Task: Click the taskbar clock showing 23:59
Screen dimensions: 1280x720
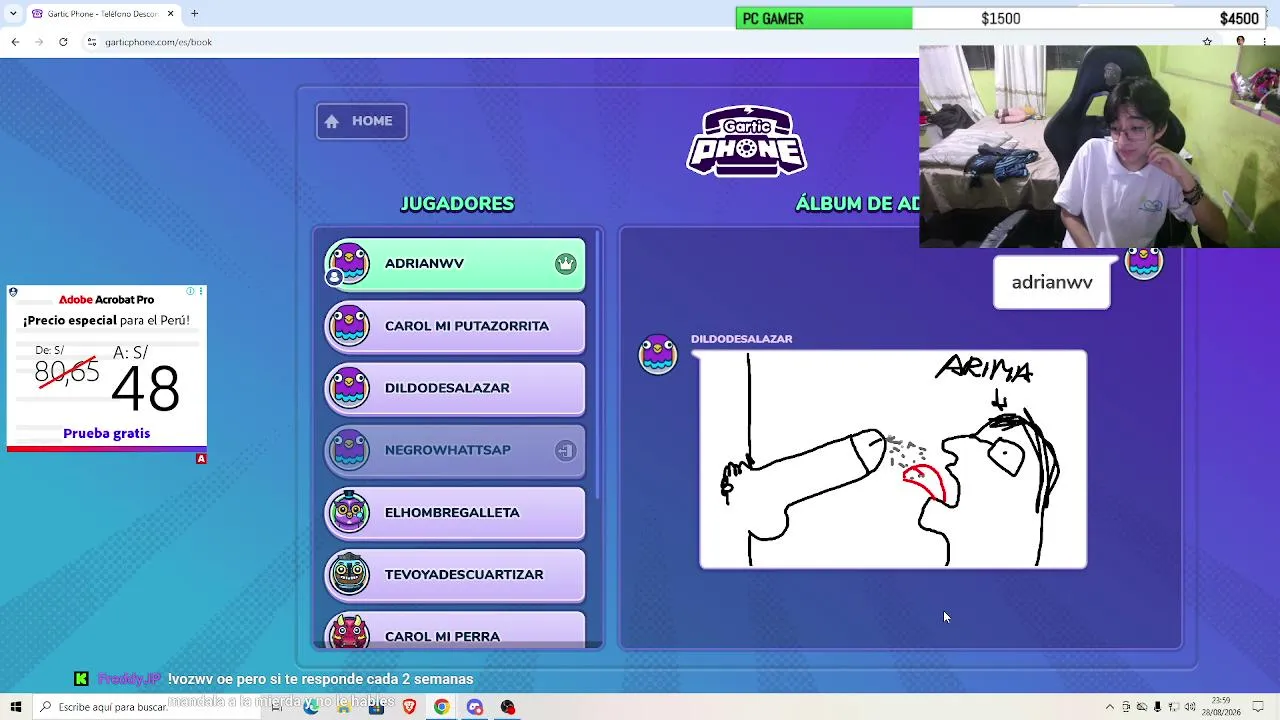Action: tap(1221, 707)
